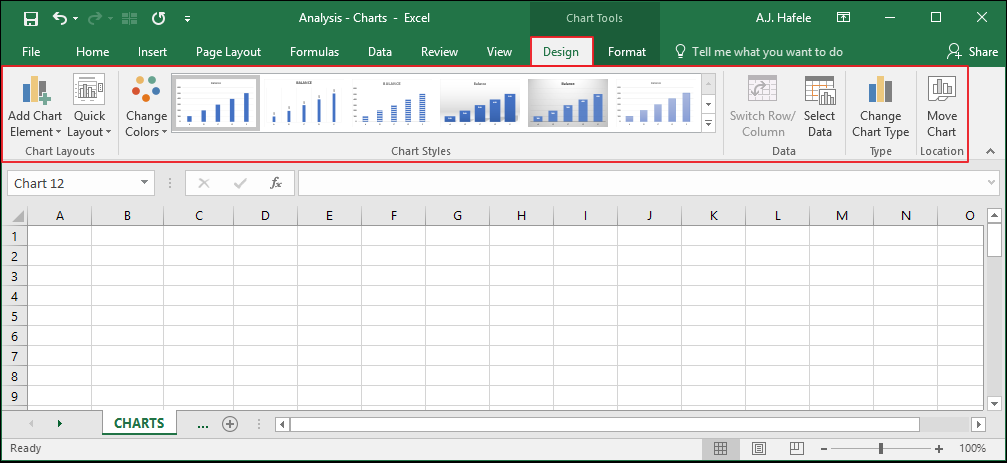Click inside the formula bar input
This screenshot has width=1007, height=463.
point(642,183)
